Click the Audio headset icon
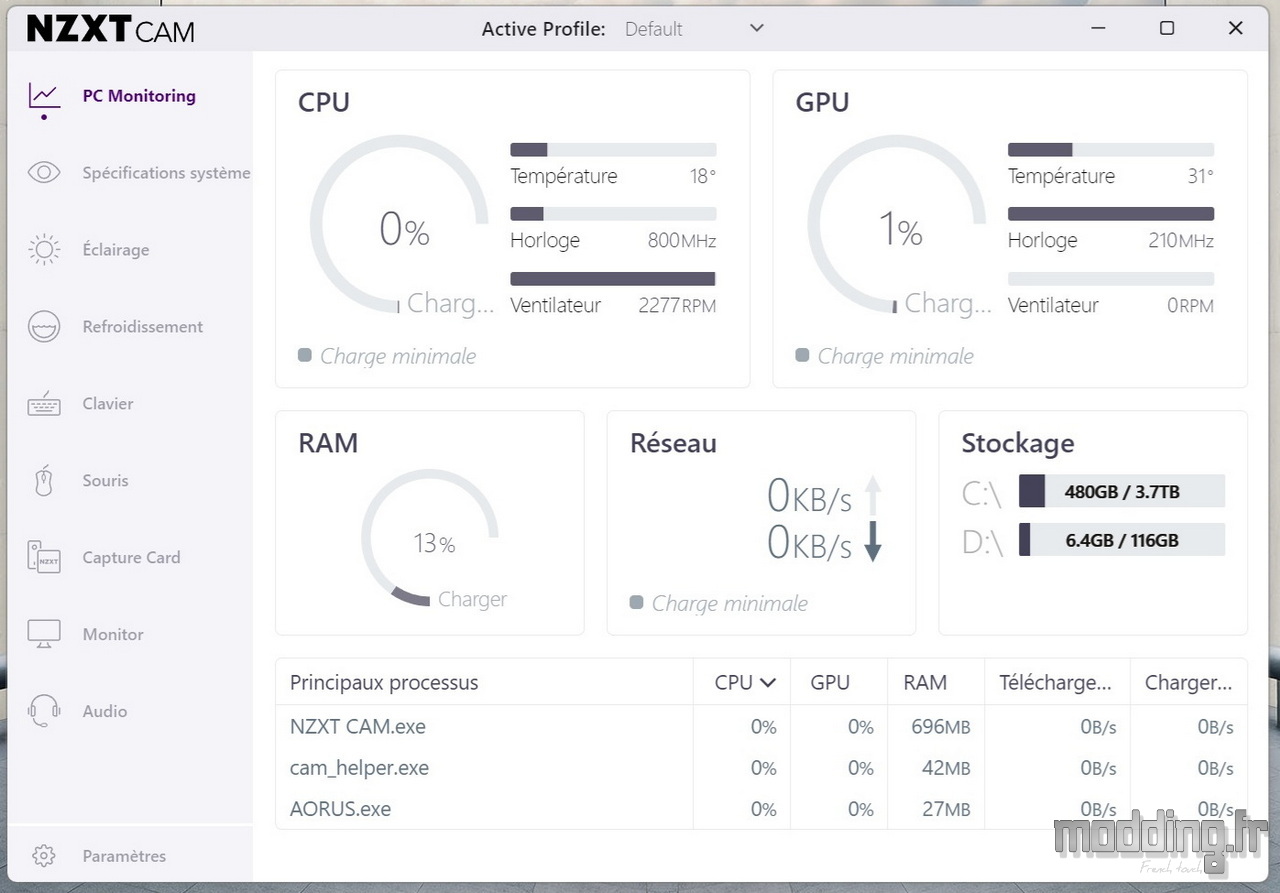The height and width of the screenshot is (893, 1280). pyautogui.click(x=44, y=711)
